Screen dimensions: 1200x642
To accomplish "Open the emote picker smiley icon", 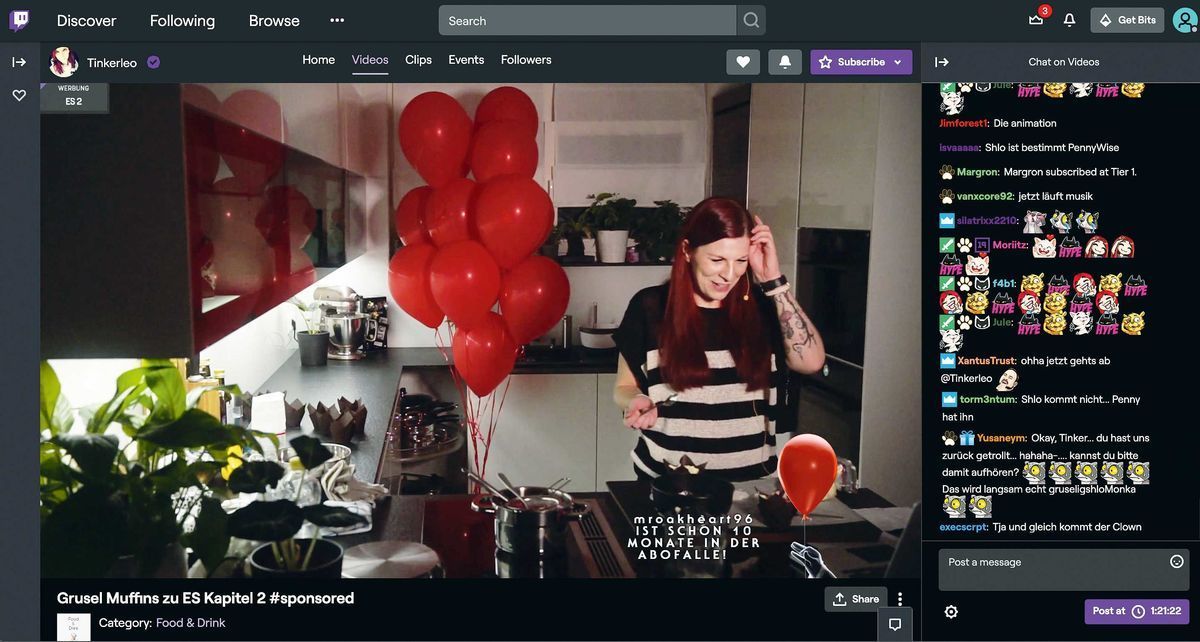I will coord(1176,562).
